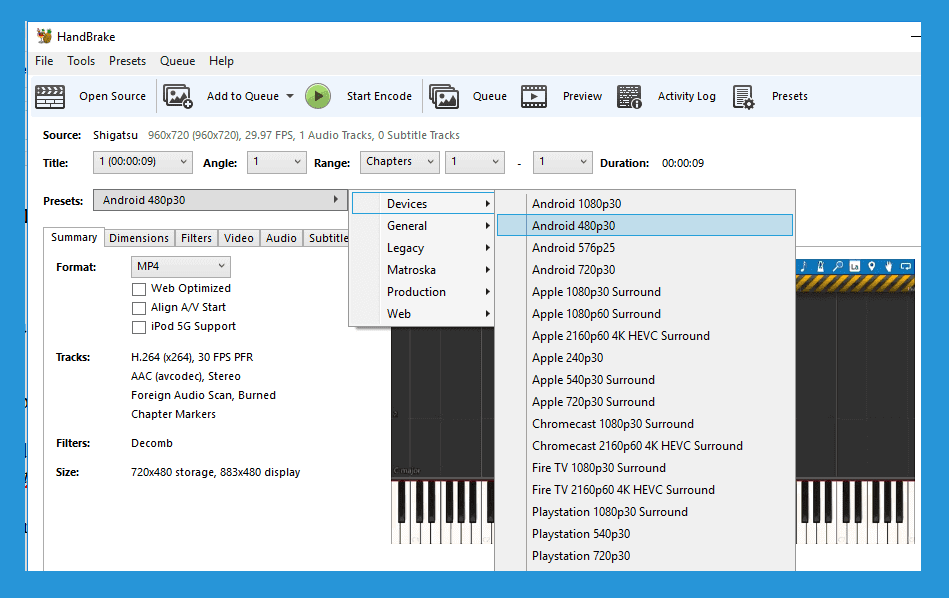Expand the Production presets submenu
Image resolution: width=949 pixels, height=598 pixels.
coord(422,292)
